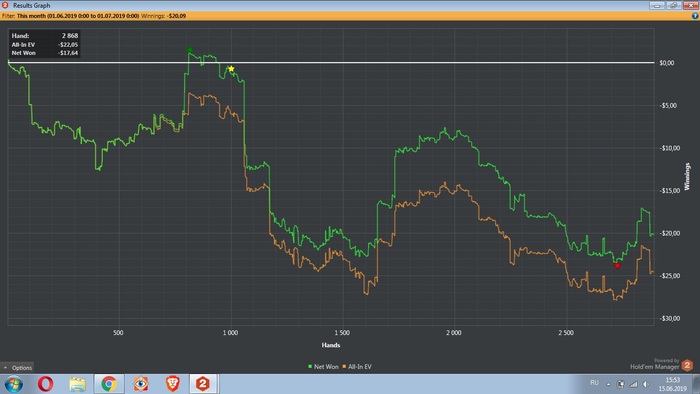Click the volume speaker tray icon
Viewport: 700px width, 394px height.
click(646, 384)
